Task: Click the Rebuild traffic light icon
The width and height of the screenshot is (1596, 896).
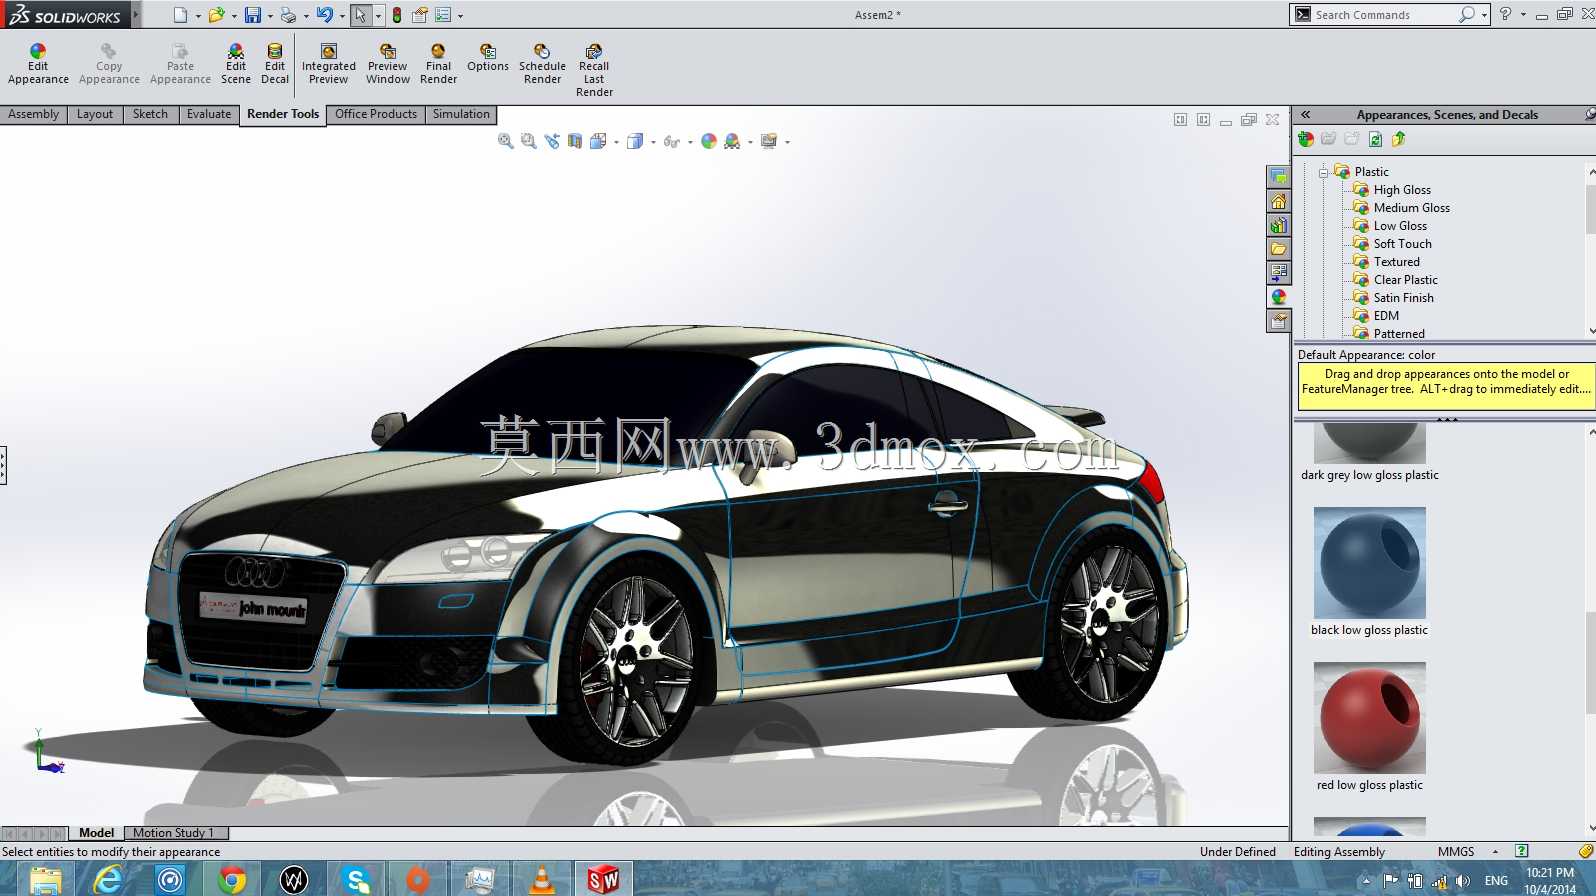Action: (x=397, y=15)
